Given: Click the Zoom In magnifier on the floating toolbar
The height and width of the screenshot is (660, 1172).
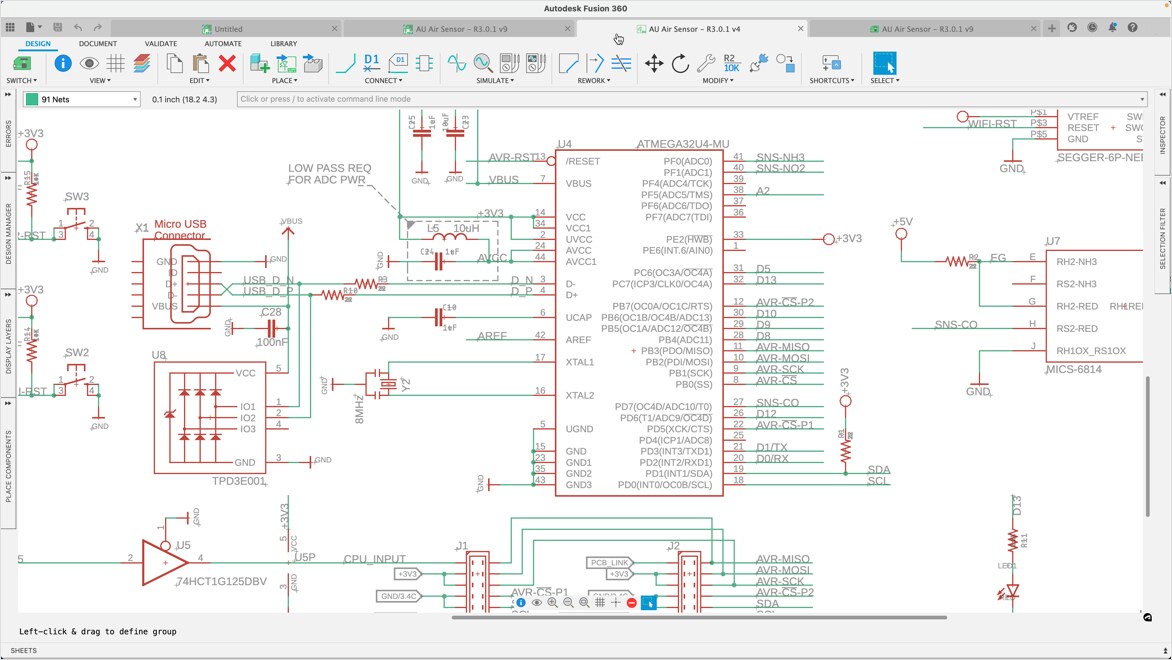Looking at the screenshot, I should point(553,603).
